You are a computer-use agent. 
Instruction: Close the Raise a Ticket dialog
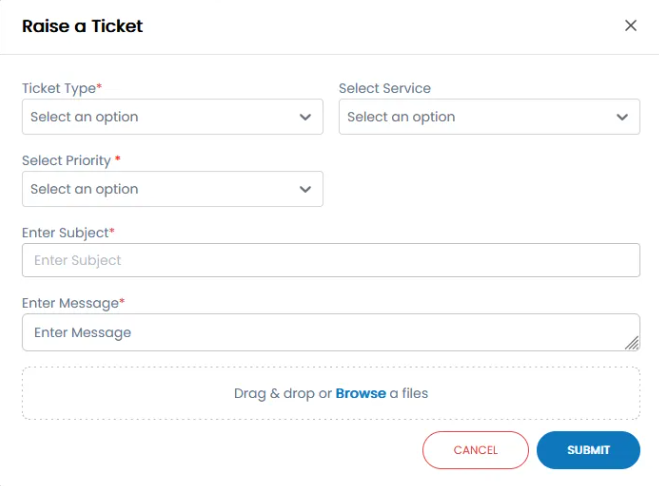pos(630,26)
